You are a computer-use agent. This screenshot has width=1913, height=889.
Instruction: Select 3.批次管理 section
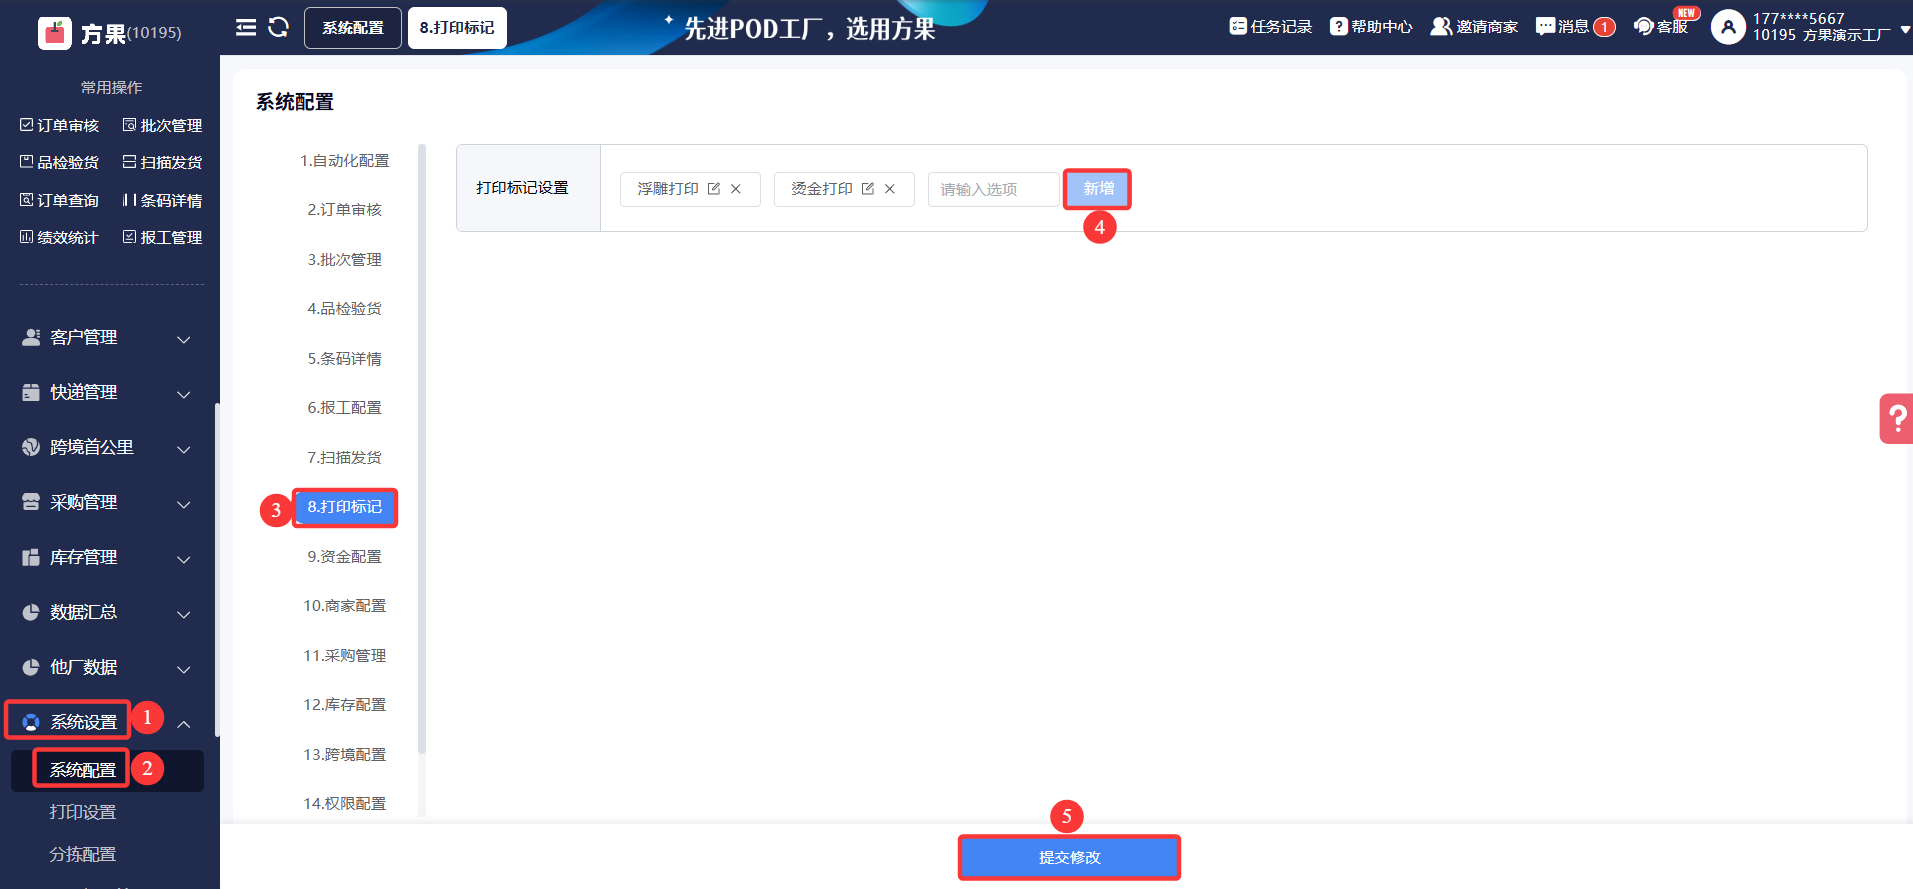(x=344, y=260)
